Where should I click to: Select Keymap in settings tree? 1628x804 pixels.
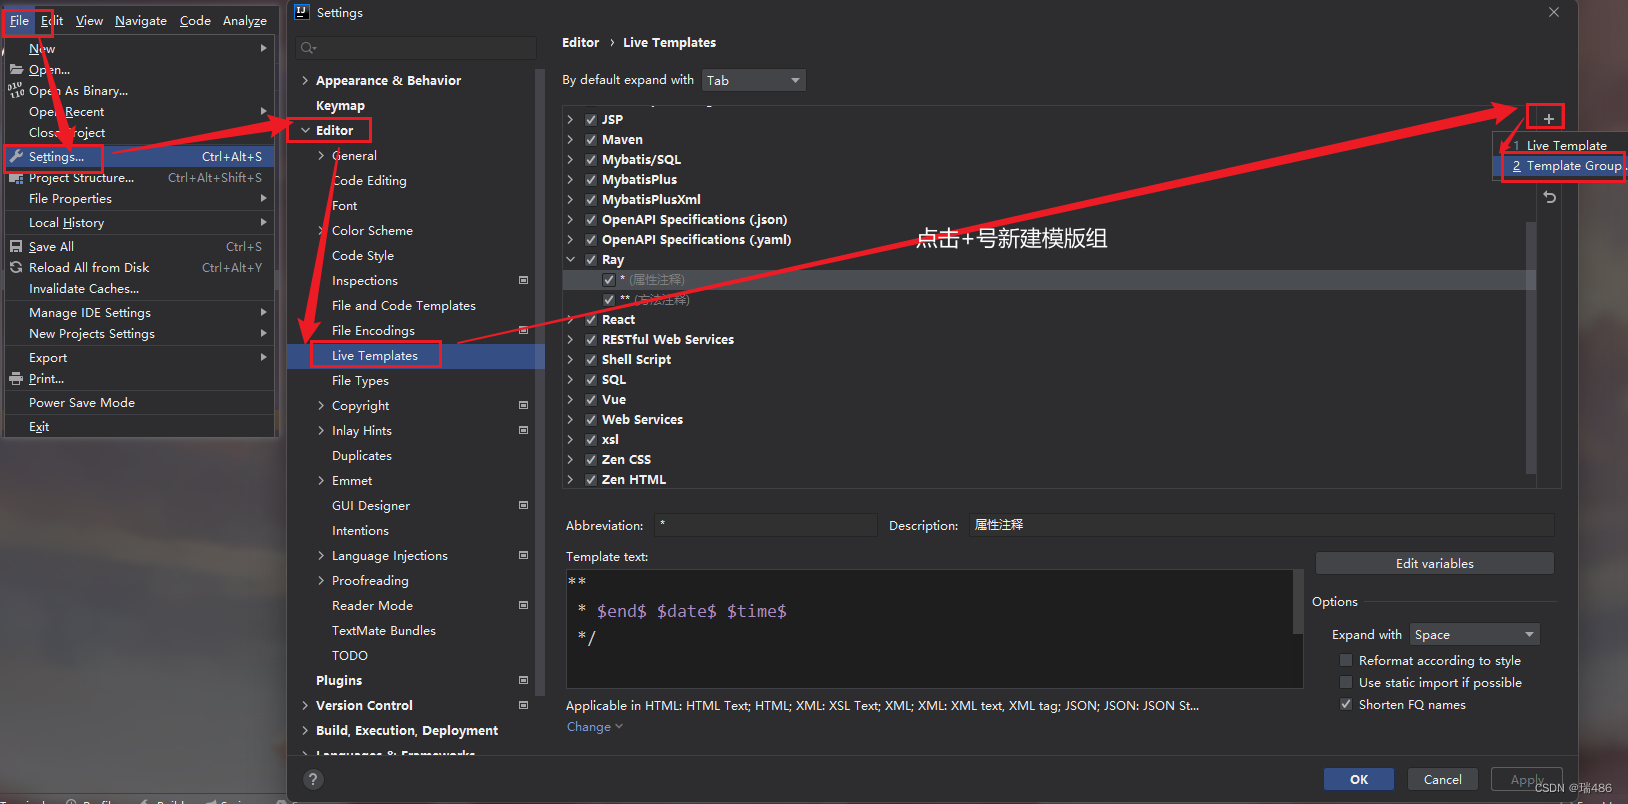click(x=340, y=105)
